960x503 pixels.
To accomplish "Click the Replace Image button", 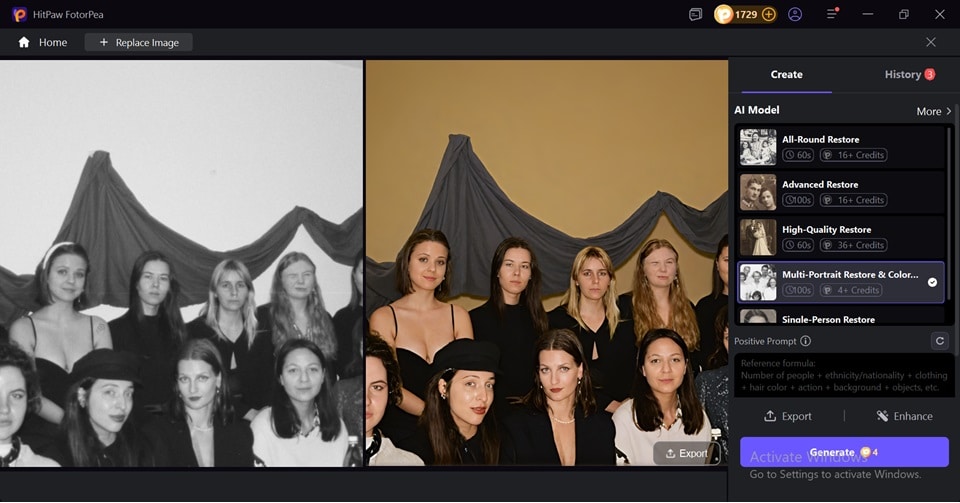I will tap(139, 42).
